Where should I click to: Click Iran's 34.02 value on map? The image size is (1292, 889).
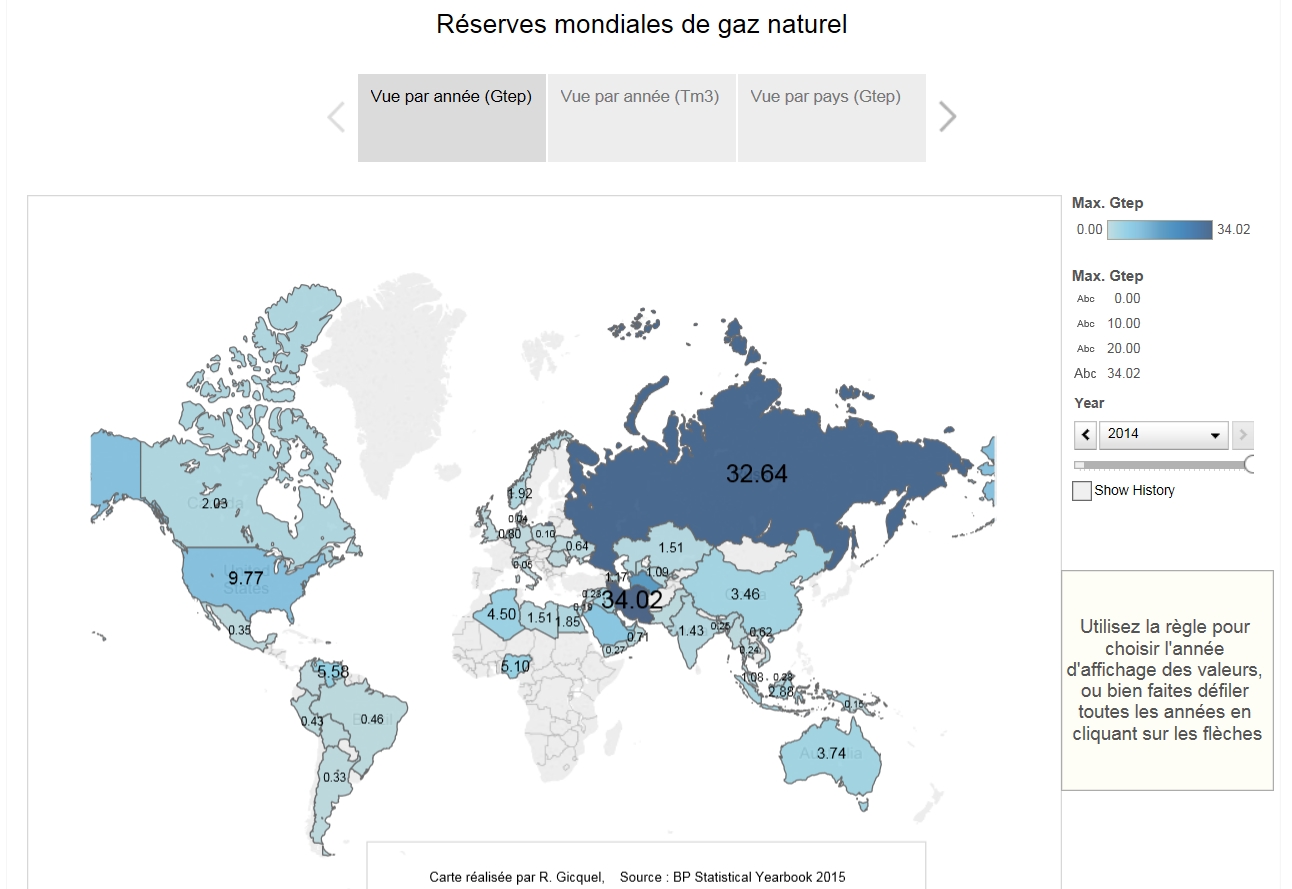(x=631, y=600)
